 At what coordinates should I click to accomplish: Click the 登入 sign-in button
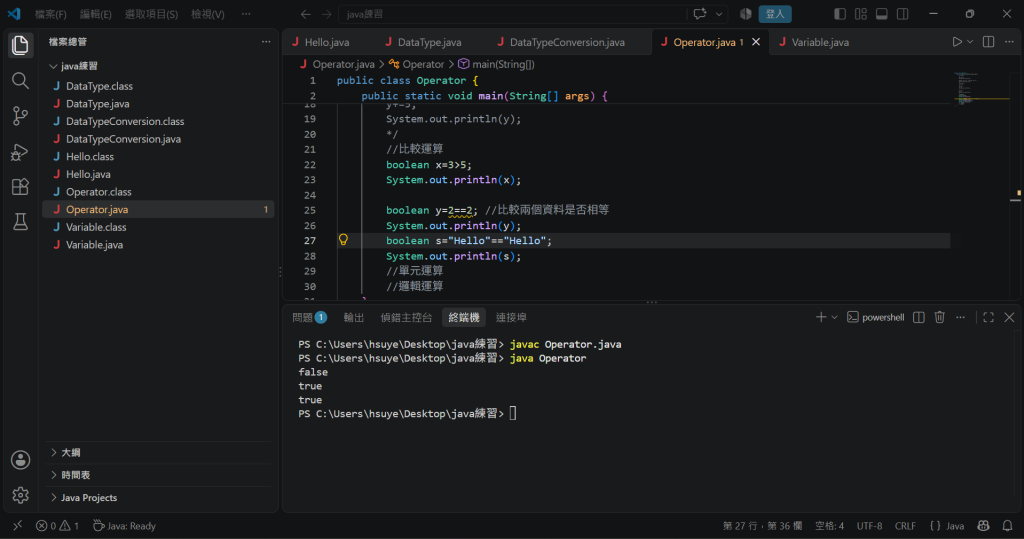[x=775, y=14]
